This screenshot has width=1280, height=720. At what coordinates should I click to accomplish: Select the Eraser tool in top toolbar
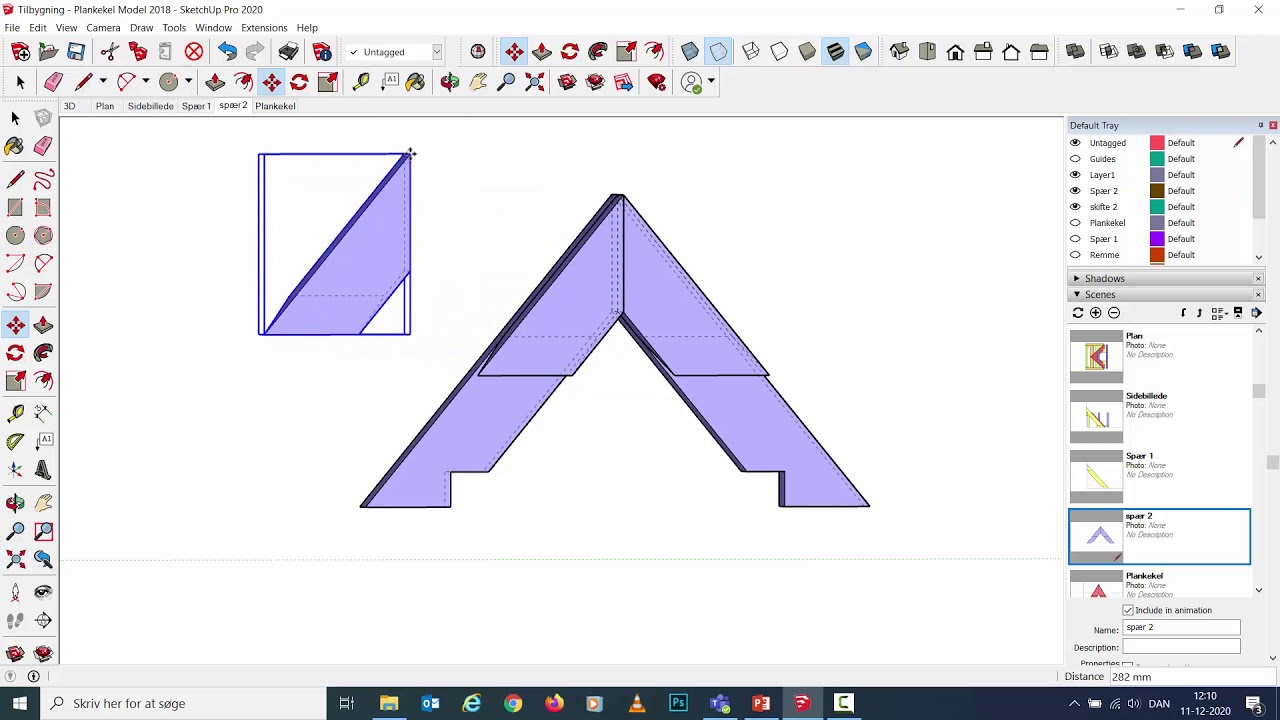53,82
